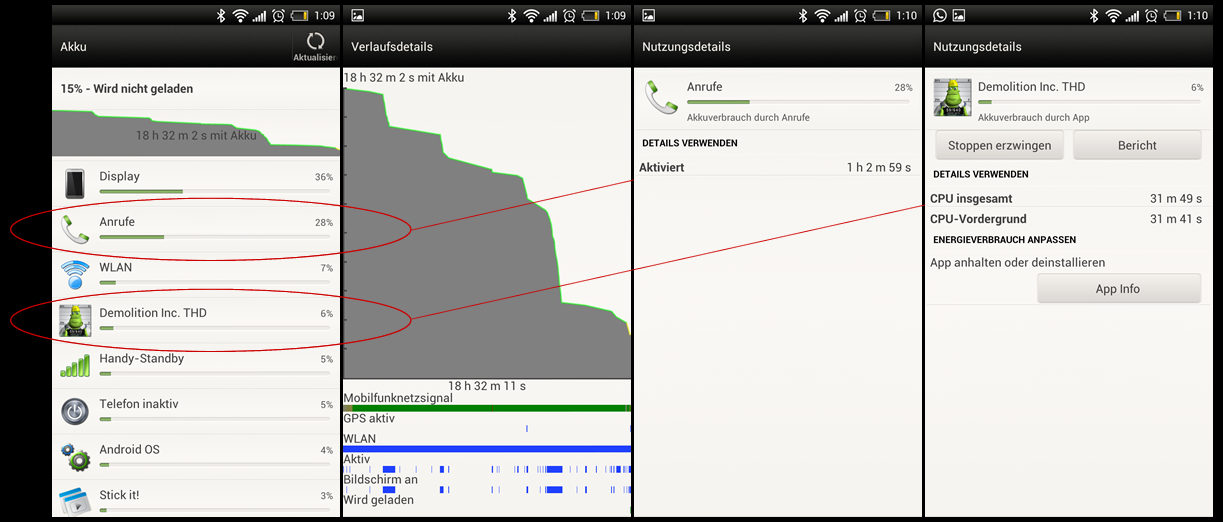The width and height of the screenshot is (1223, 522).
Task: Tap the Display 36% usage bar
Action: [x=214, y=191]
